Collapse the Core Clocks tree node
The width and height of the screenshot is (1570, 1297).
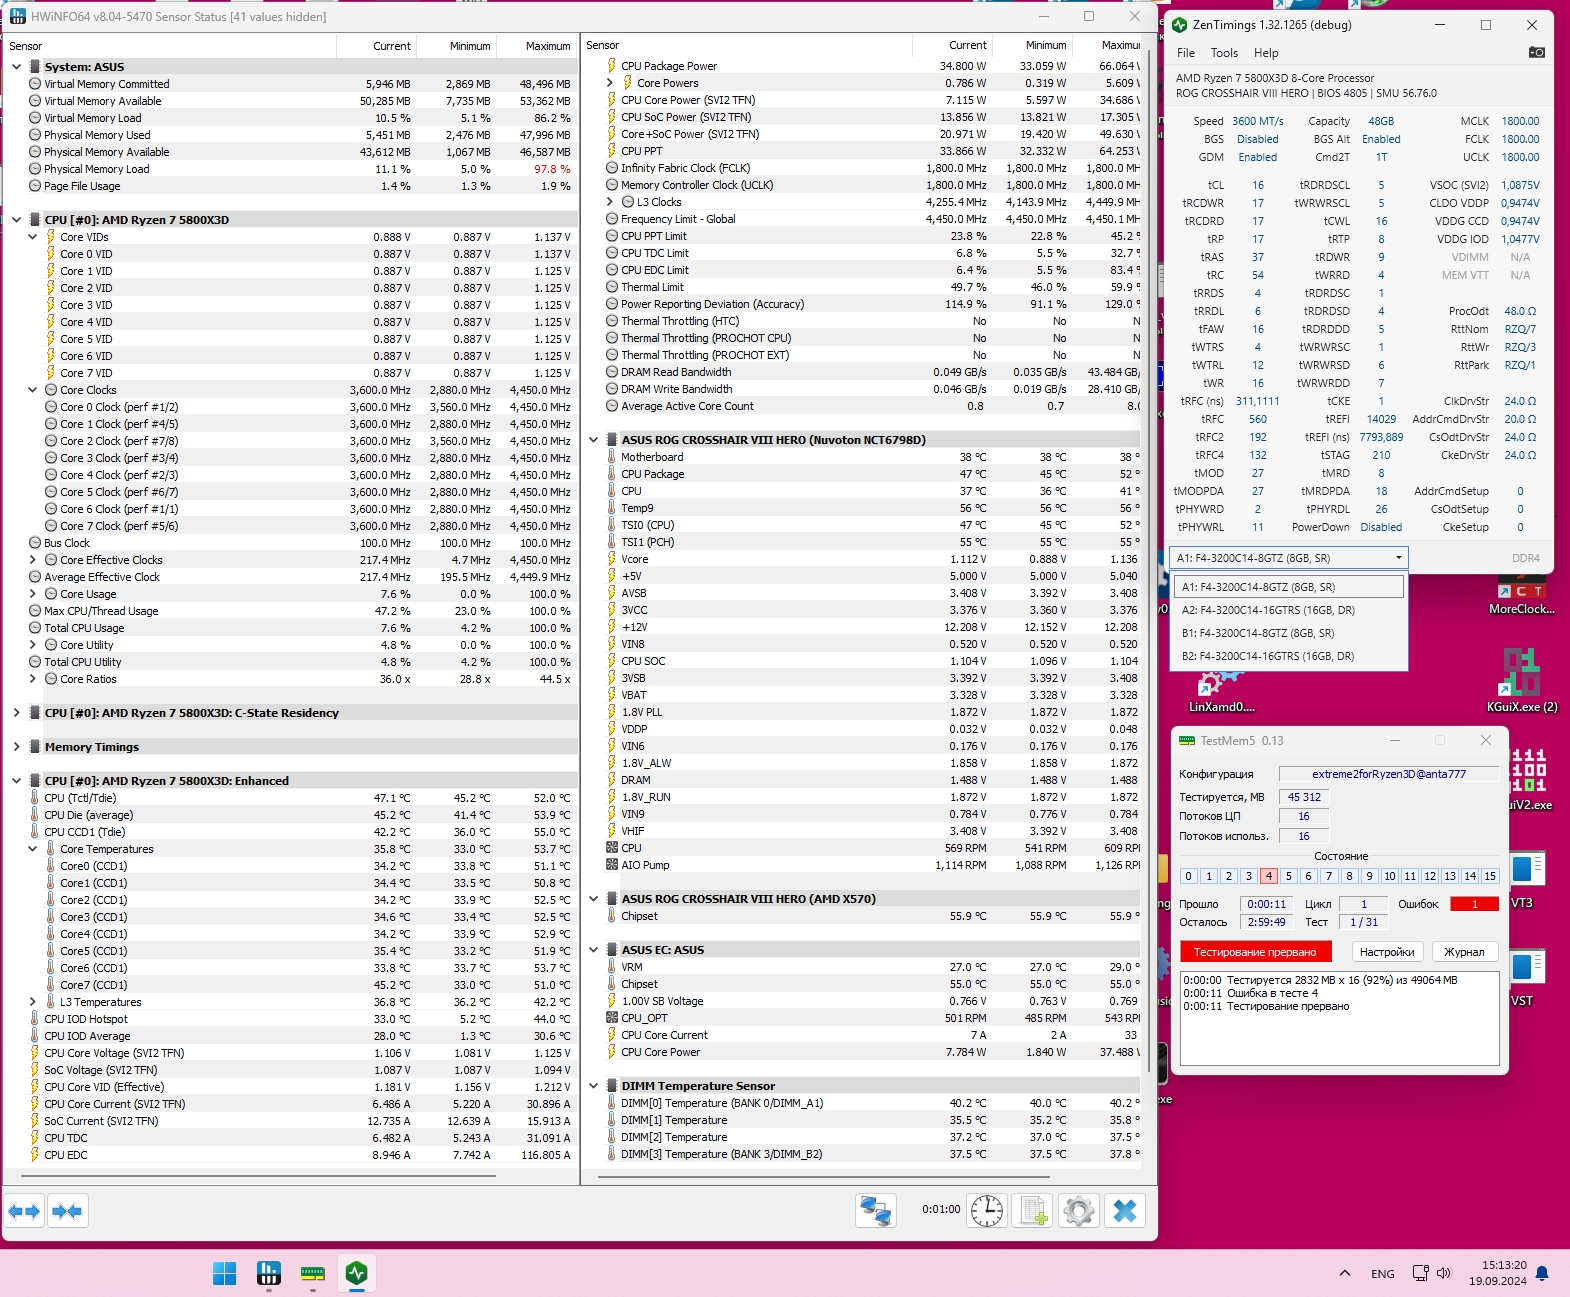[x=32, y=390]
